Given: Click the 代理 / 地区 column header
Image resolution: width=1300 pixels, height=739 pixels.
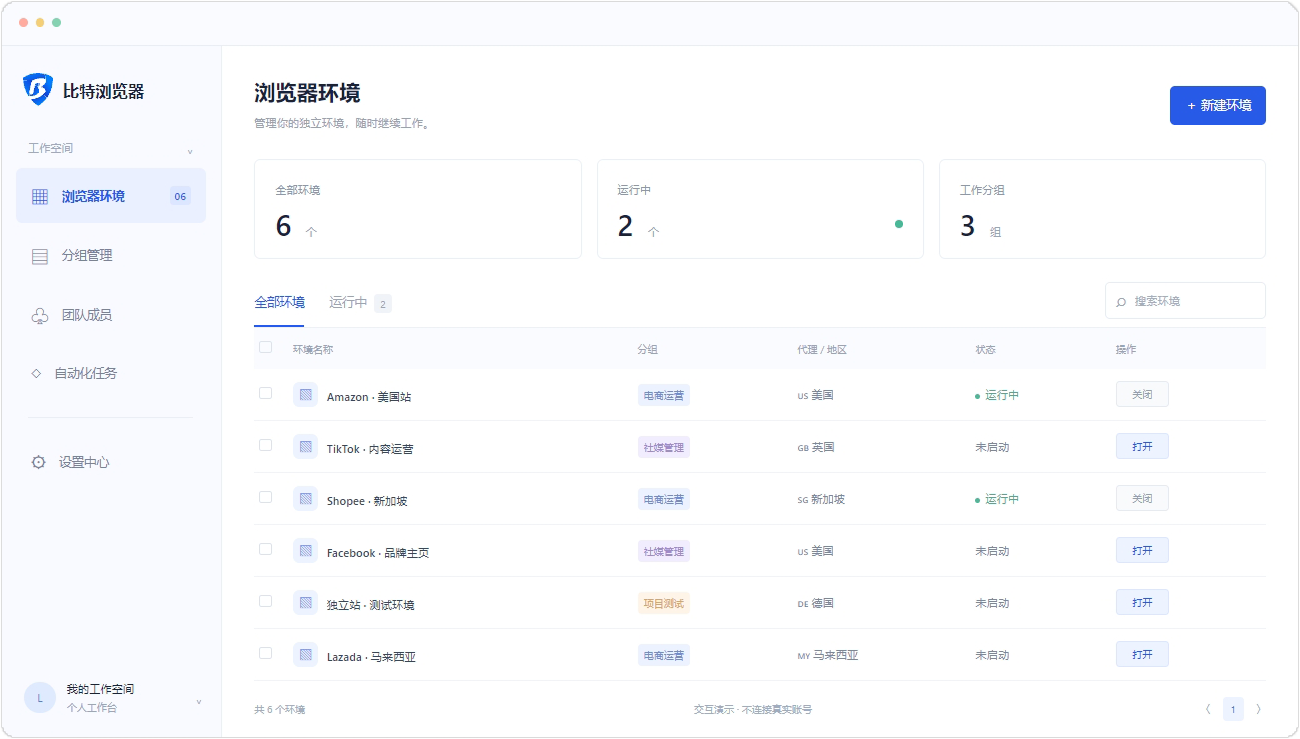Looking at the screenshot, I should pyautogui.click(x=822, y=350).
